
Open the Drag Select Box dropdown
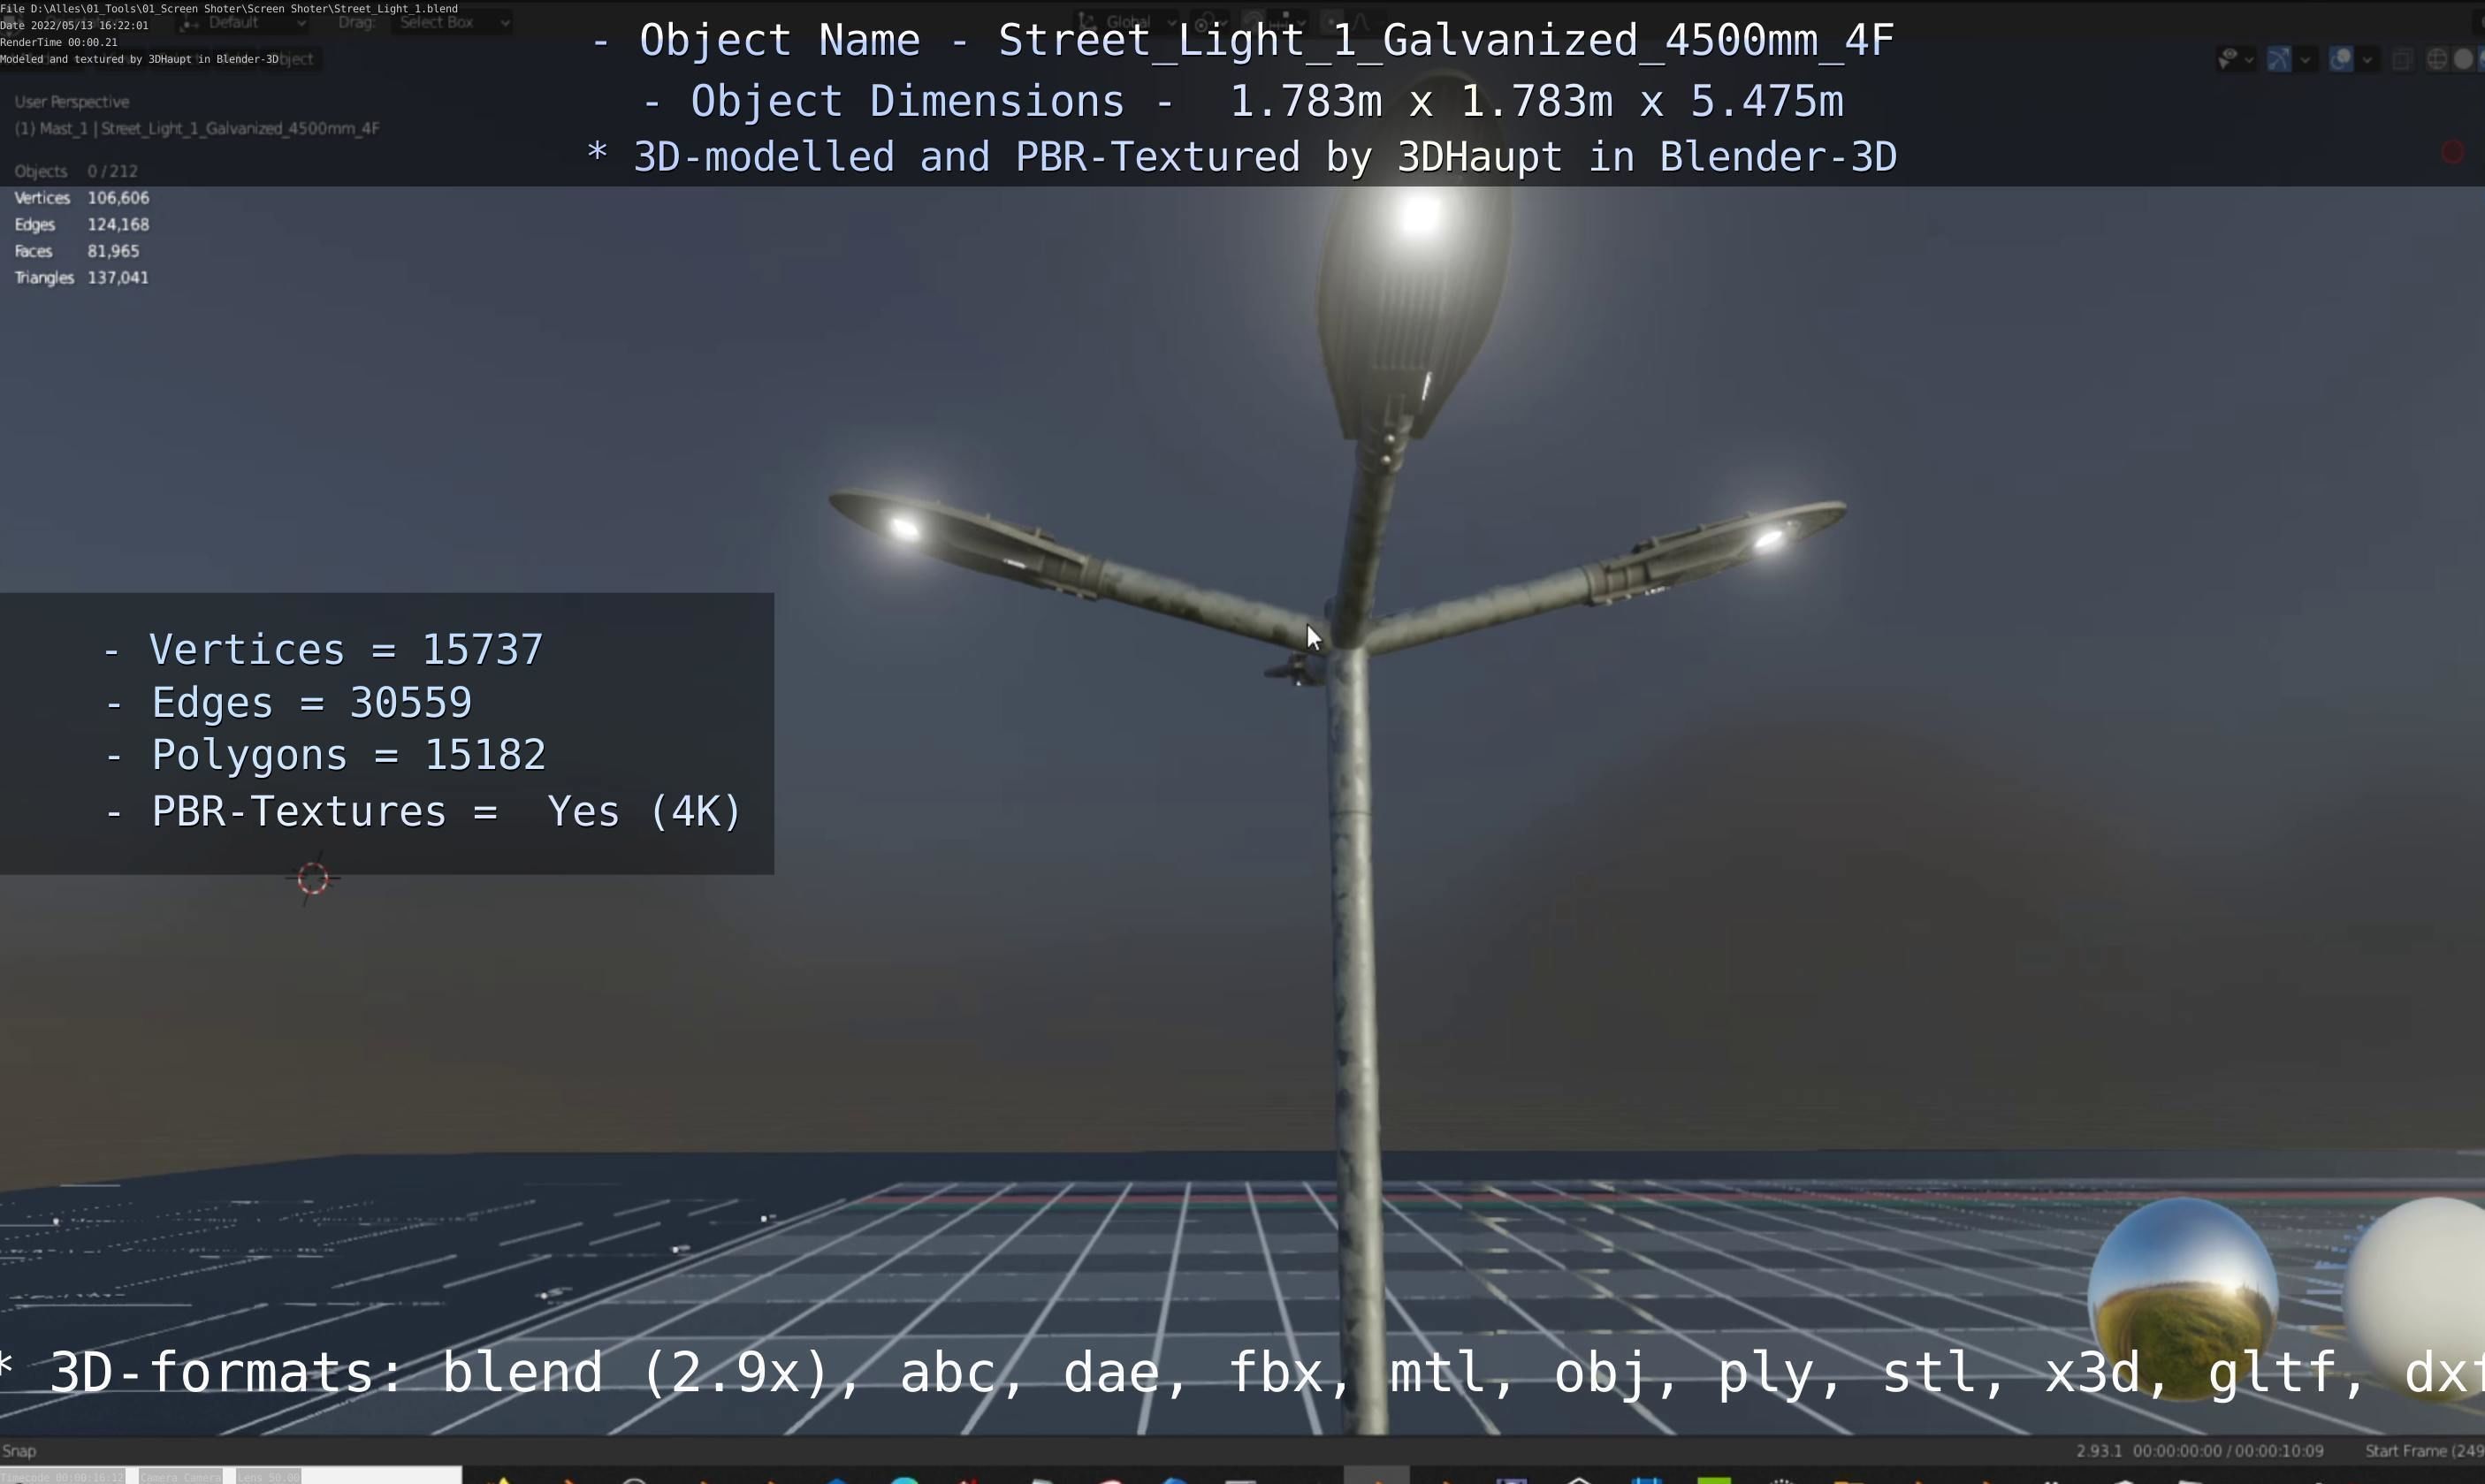tap(452, 22)
